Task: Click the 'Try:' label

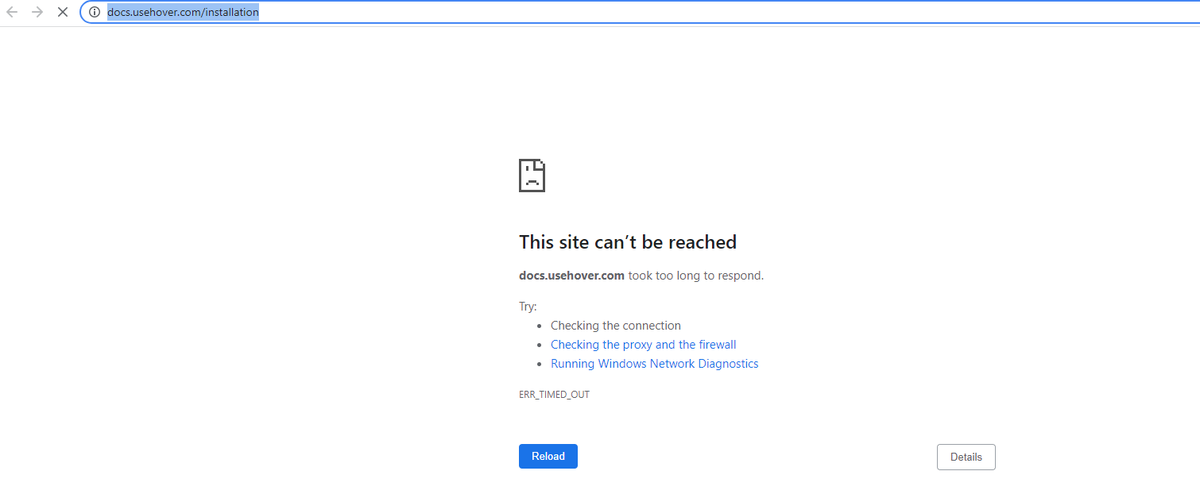Action: pos(528,306)
